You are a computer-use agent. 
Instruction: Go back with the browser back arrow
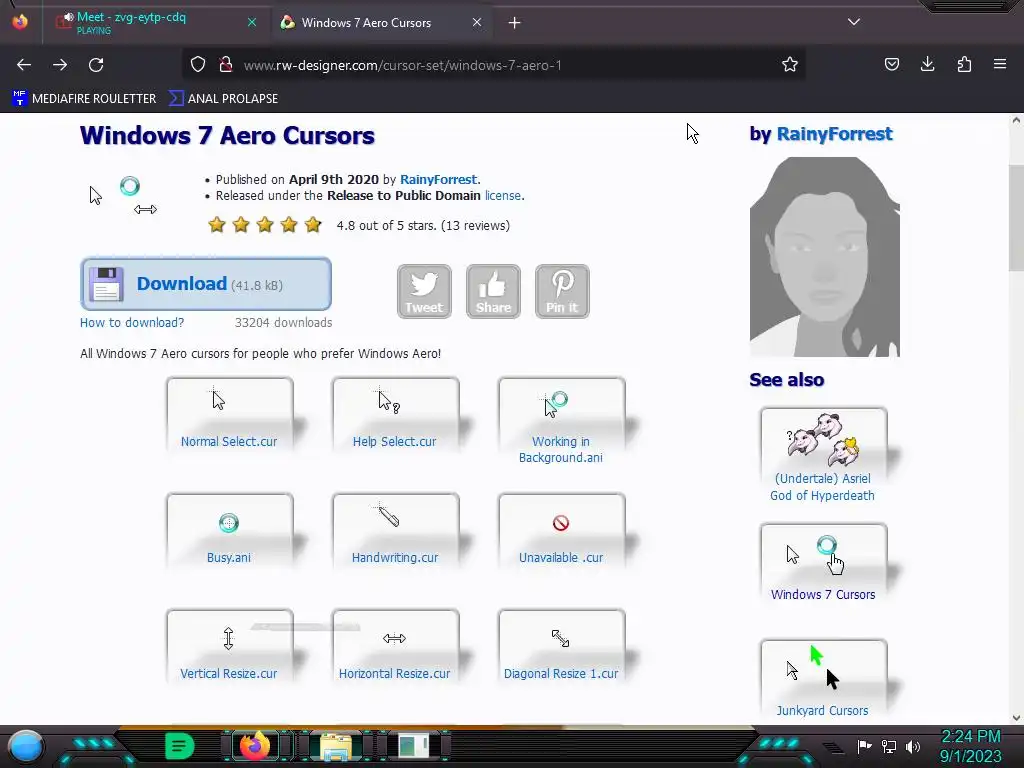point(24,65)
